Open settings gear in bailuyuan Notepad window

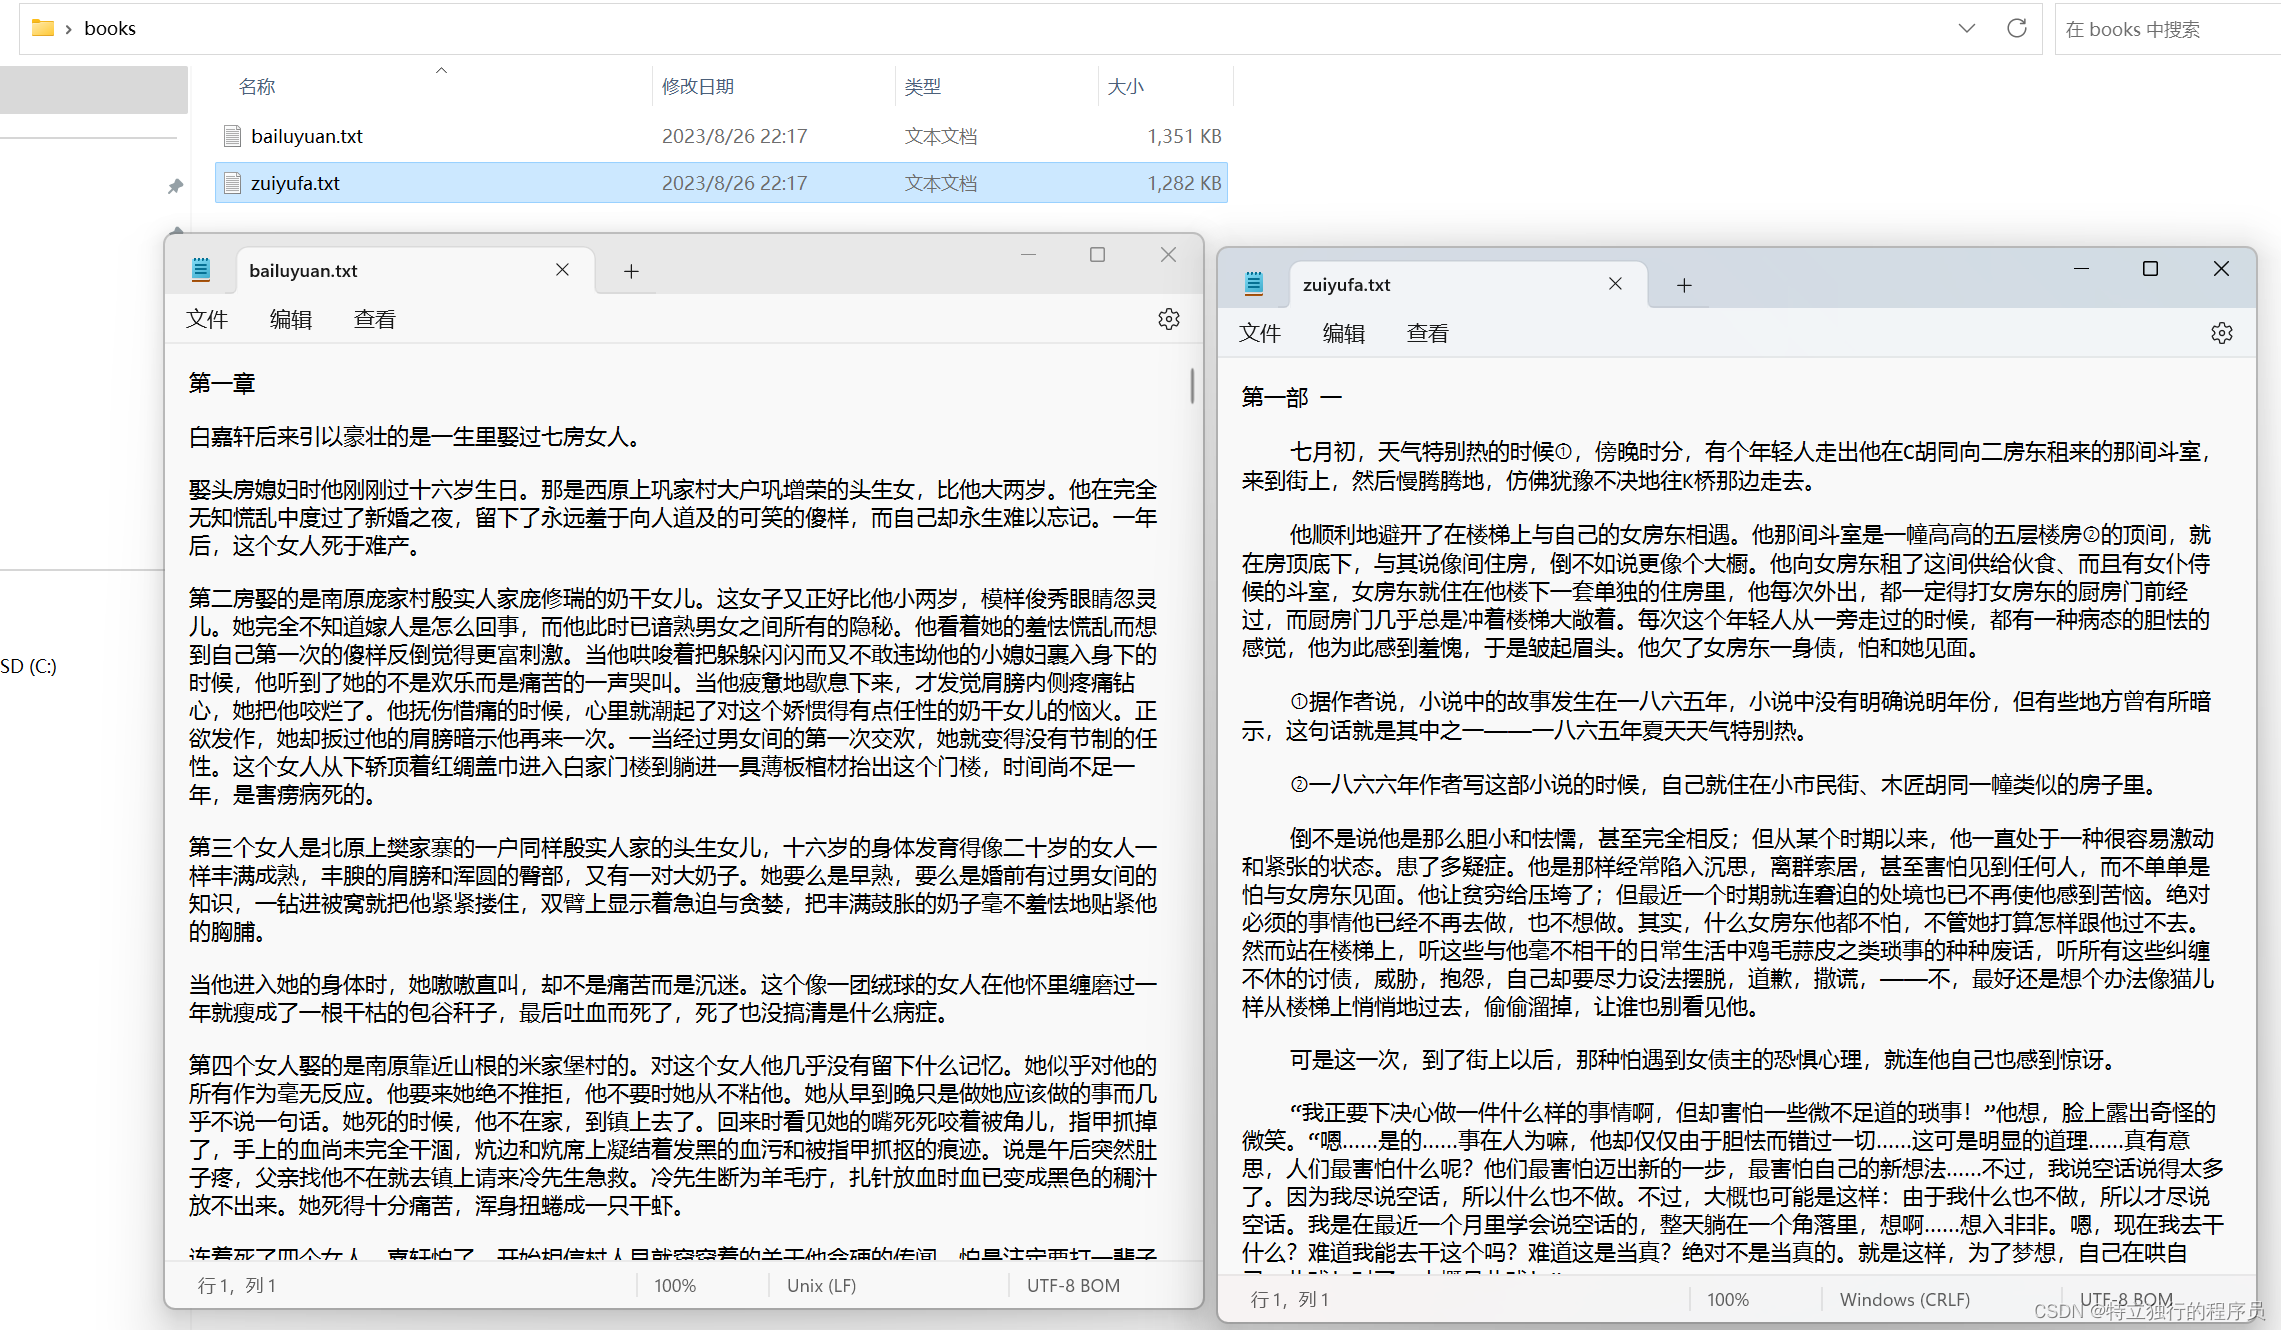[x=1168, y=319]
